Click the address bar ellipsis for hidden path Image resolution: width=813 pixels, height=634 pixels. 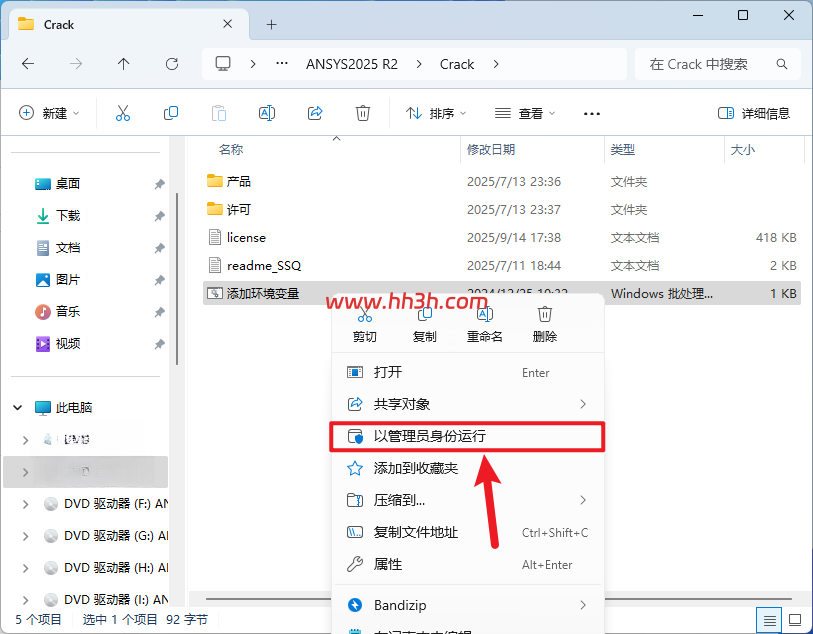tap(282, 63)
